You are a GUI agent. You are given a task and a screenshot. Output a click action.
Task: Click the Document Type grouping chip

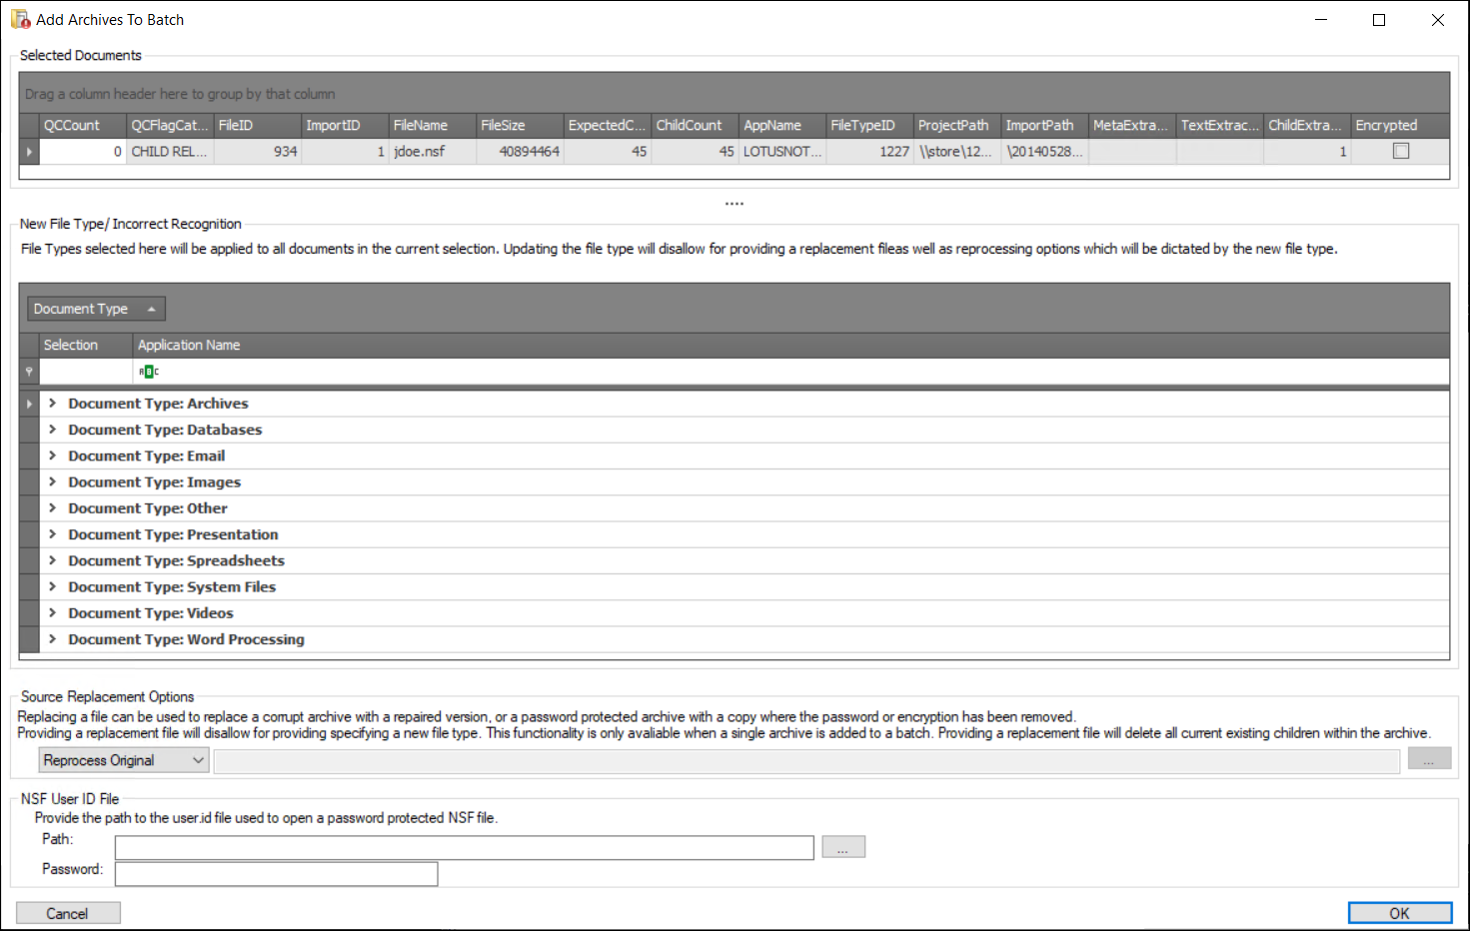coord(96,309)
